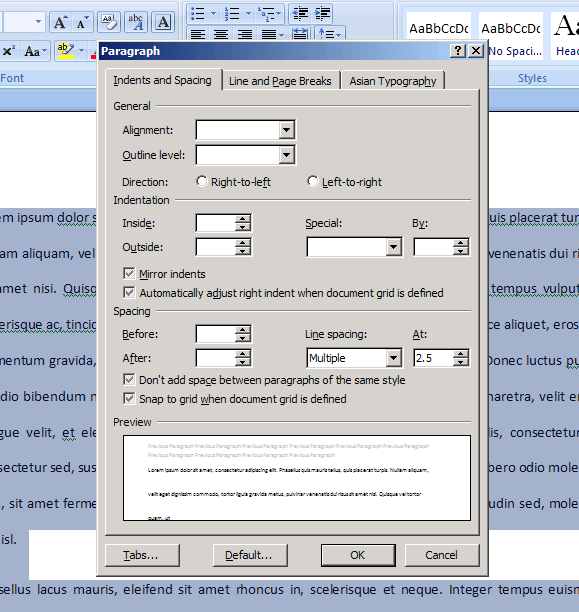Click the Inside indentation field
Viewport: 579px width, 612px height.
(x=216, y=223)
